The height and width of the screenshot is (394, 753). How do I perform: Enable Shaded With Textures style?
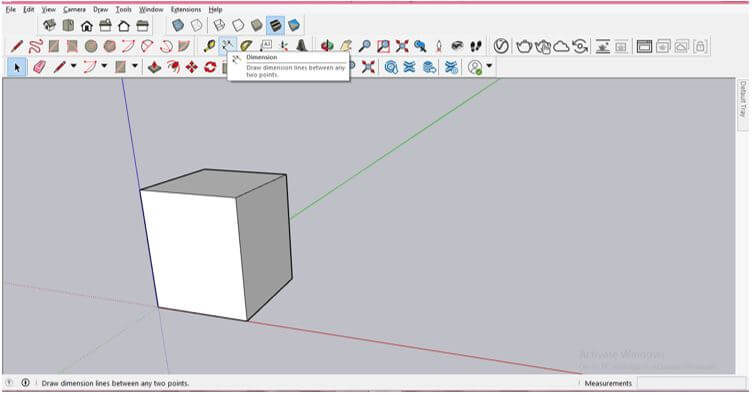(275, 25)
